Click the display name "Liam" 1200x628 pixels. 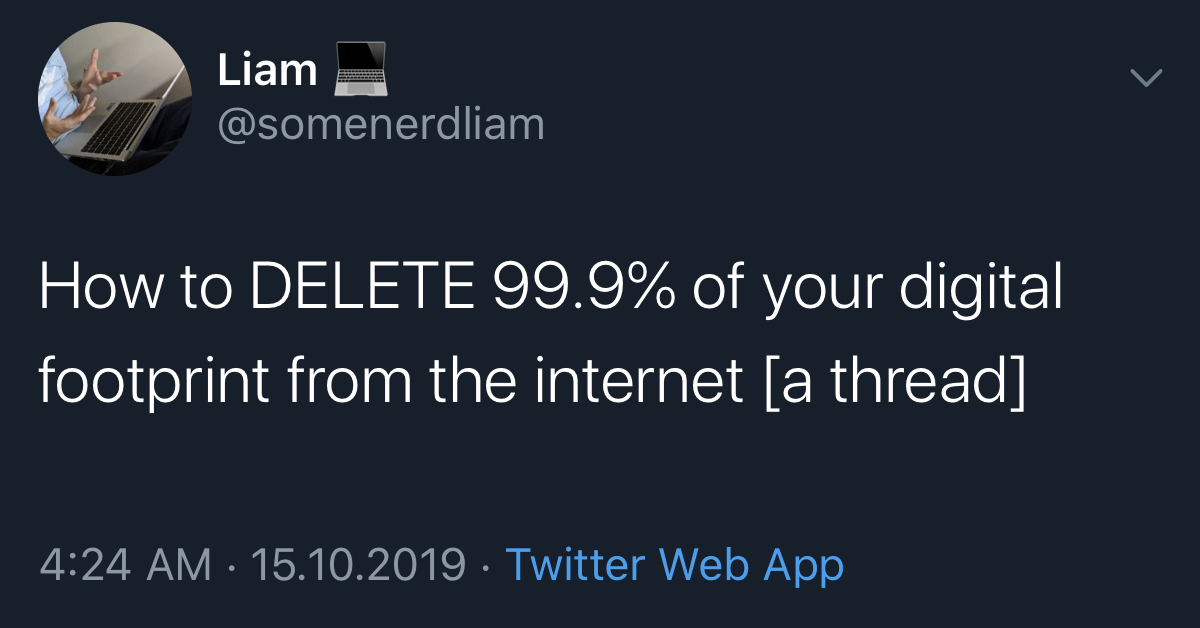coord(267,72)
